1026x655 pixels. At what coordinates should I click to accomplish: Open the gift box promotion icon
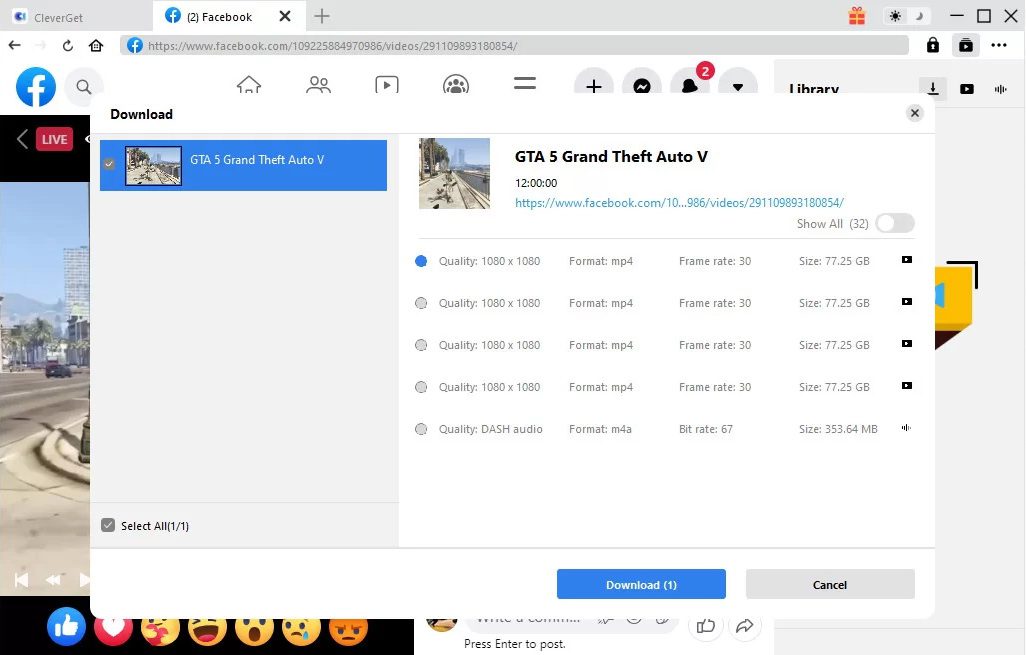click(x=857, y=15)
